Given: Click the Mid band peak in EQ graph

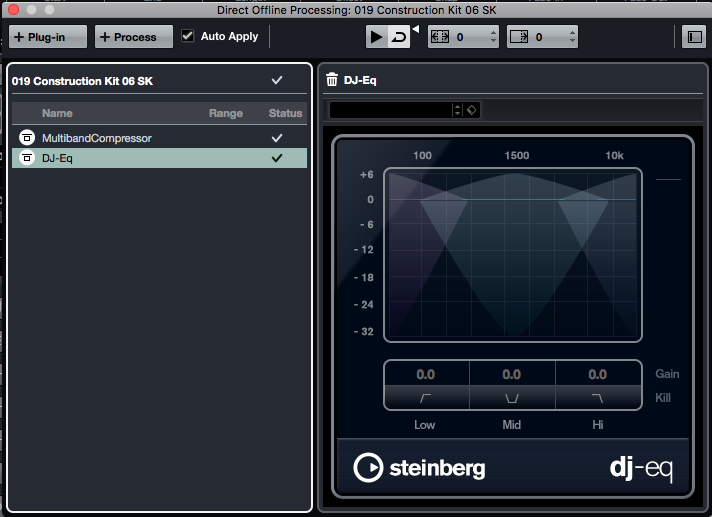Looking at the screenshot, I should (515, 174).
